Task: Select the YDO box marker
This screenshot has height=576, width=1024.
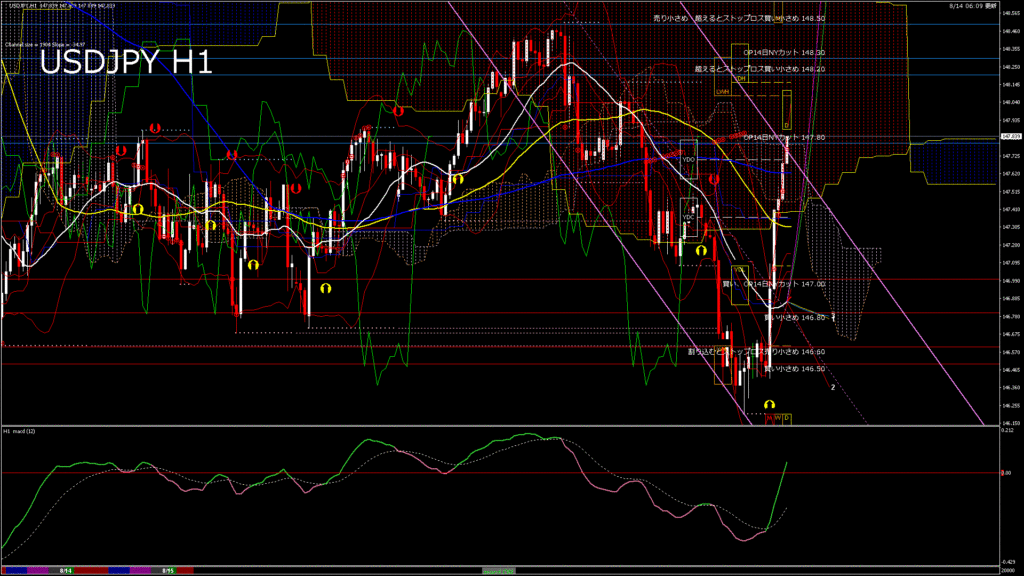Action: (688, 159)
